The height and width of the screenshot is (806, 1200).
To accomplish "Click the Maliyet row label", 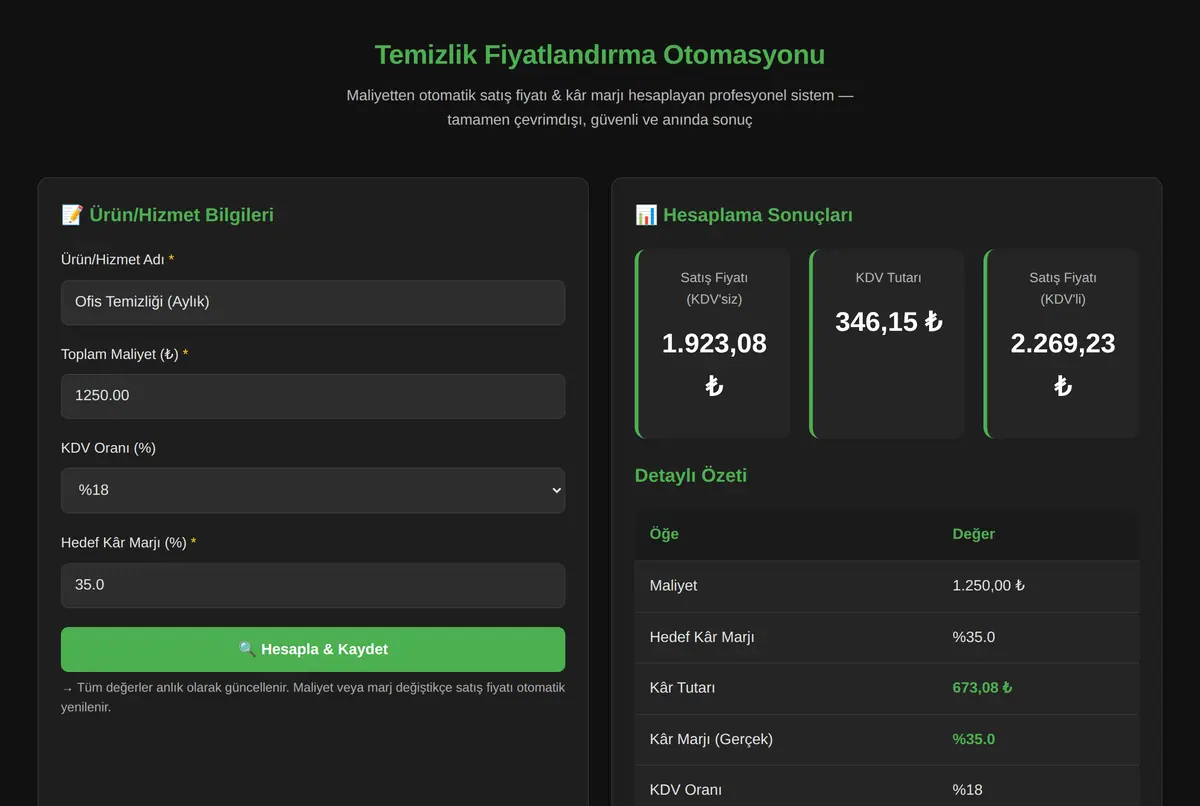I will [673, 586].
